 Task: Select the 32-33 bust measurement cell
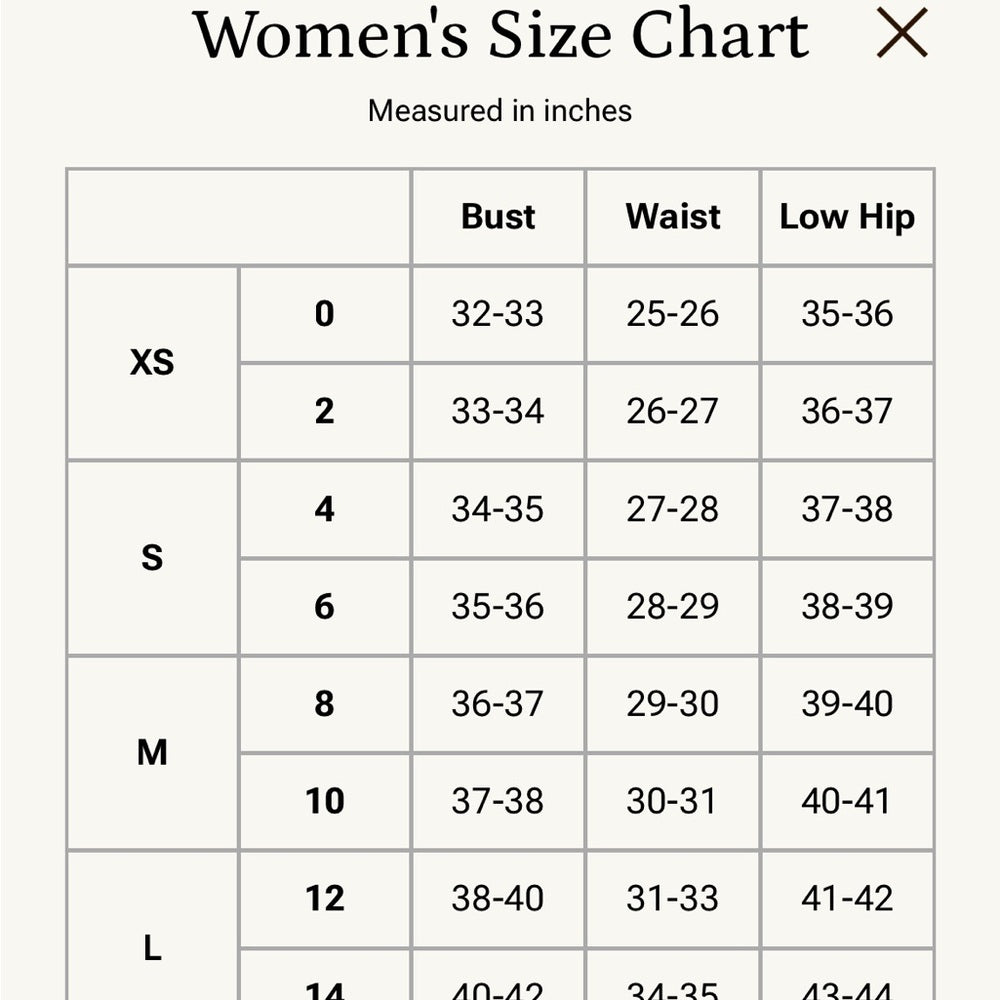coord(498,314)
